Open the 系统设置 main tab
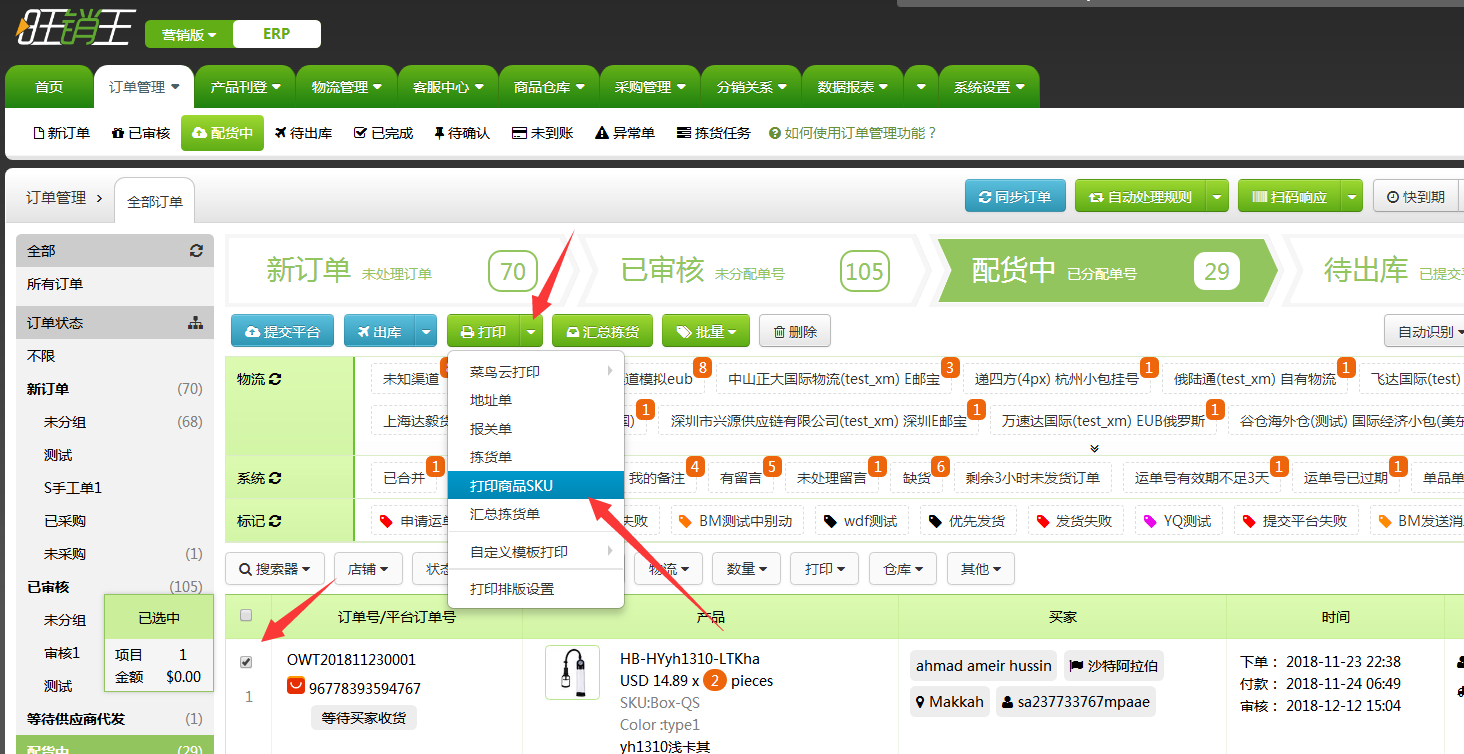The width and height of the screenshot is (1464, 754). point(989,87)
